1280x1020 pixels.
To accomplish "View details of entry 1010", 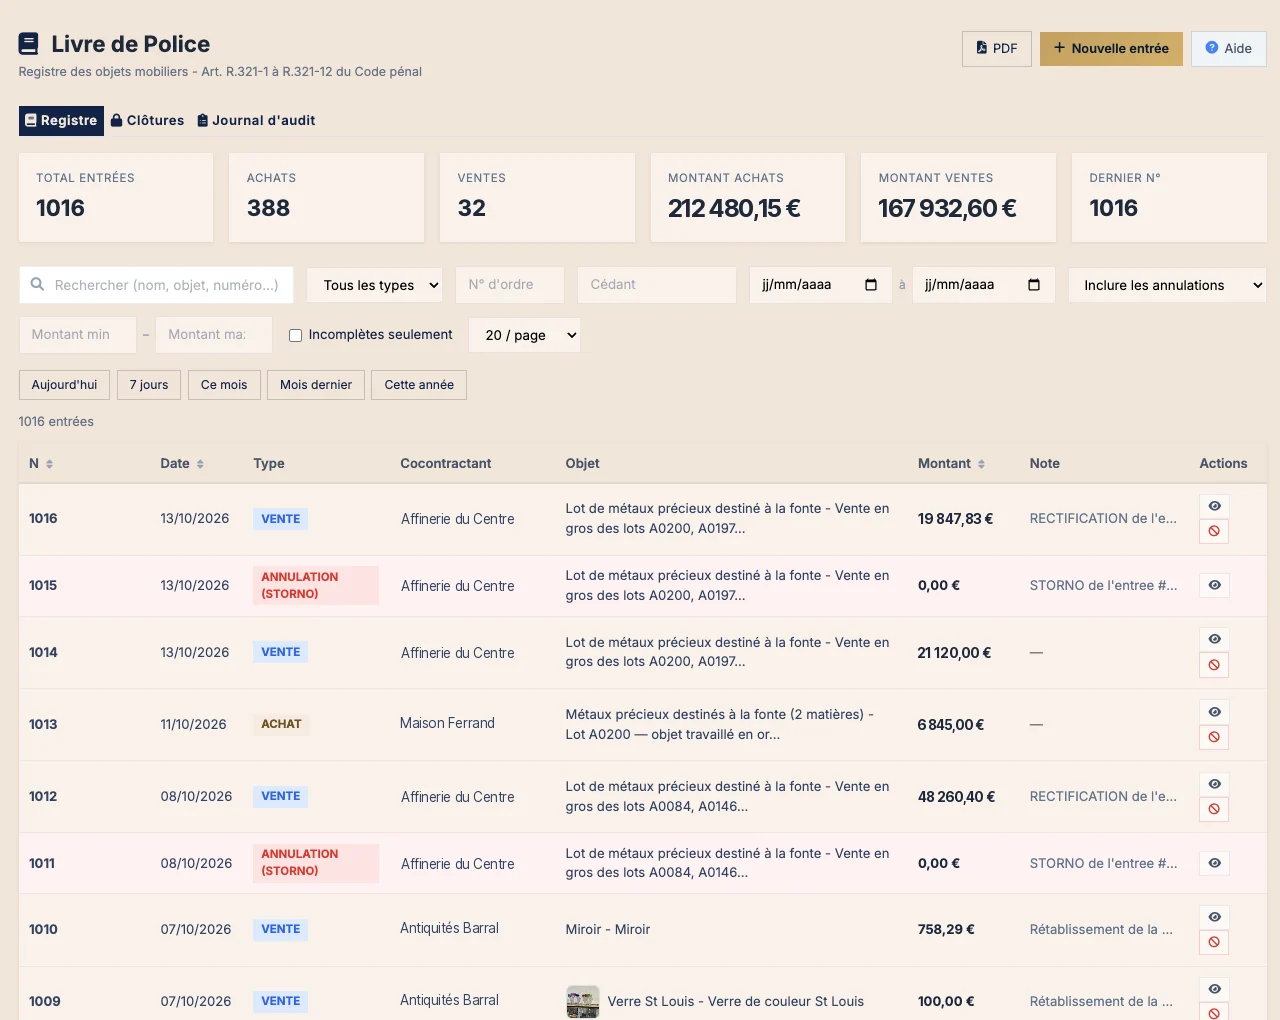I will [x=1214, y=917].
